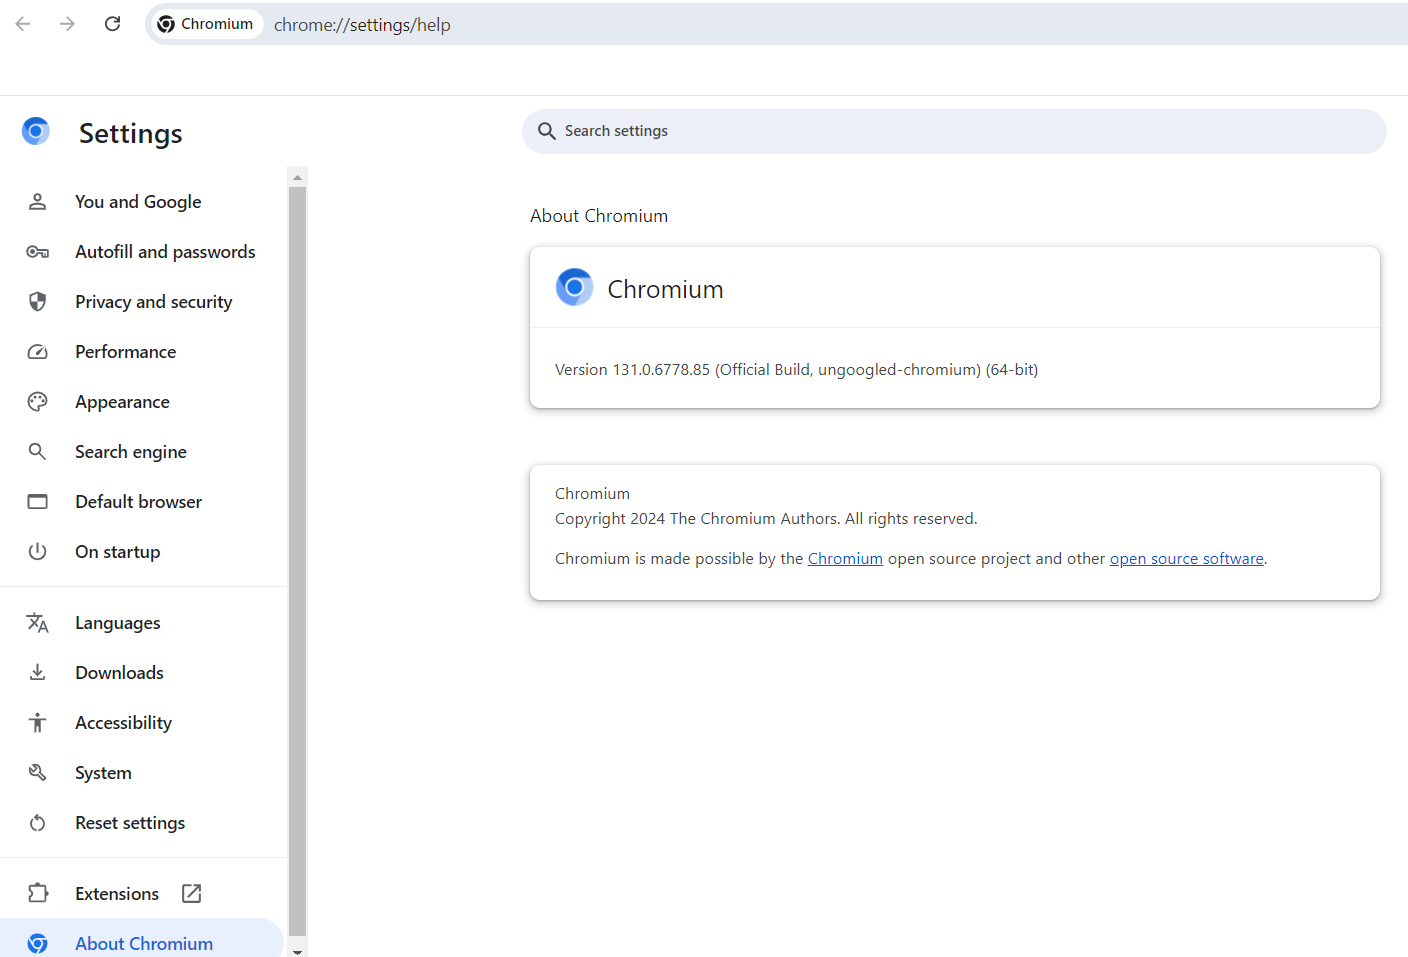Open the Chromium project link
The height and width of the screenshot is (957, 1408).
(x=845, y=559)
